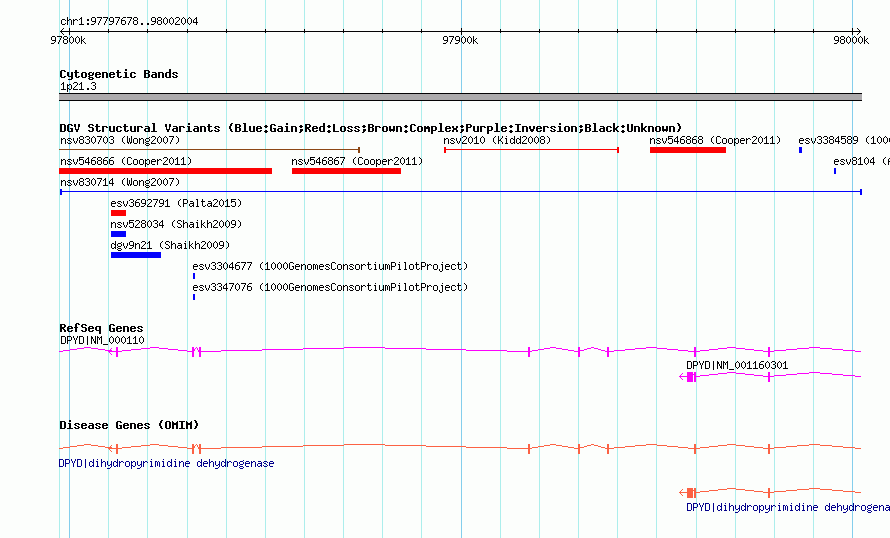890x538 pixels.
Task: Click the nsv830703 (Wong2007) label
Action: 120,140
